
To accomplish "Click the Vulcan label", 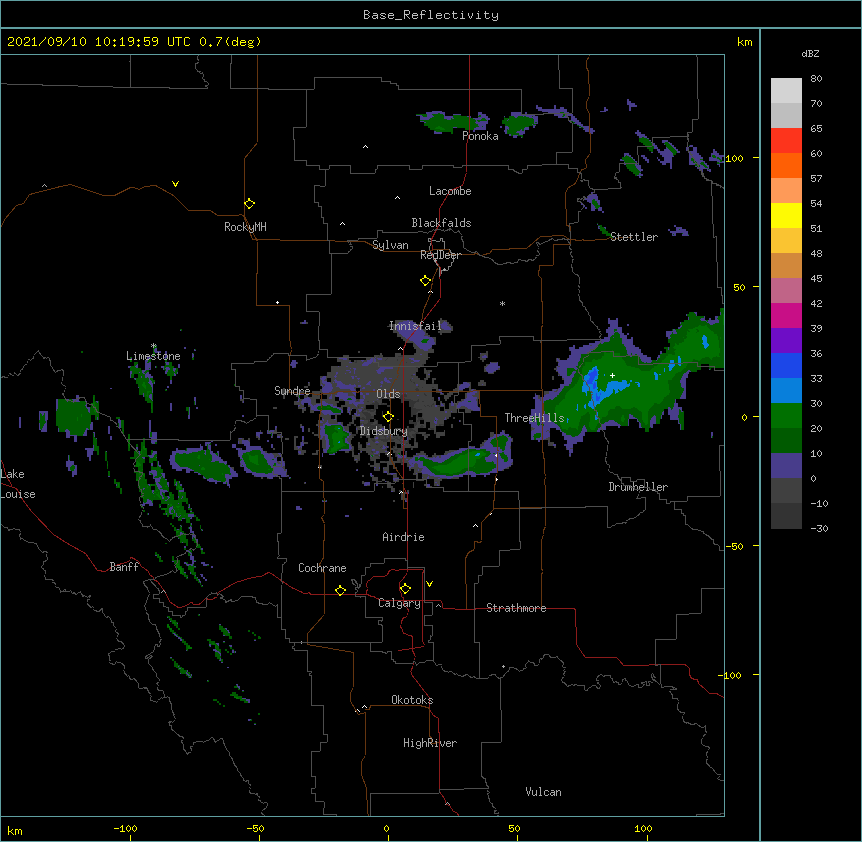I will (543, 792).
